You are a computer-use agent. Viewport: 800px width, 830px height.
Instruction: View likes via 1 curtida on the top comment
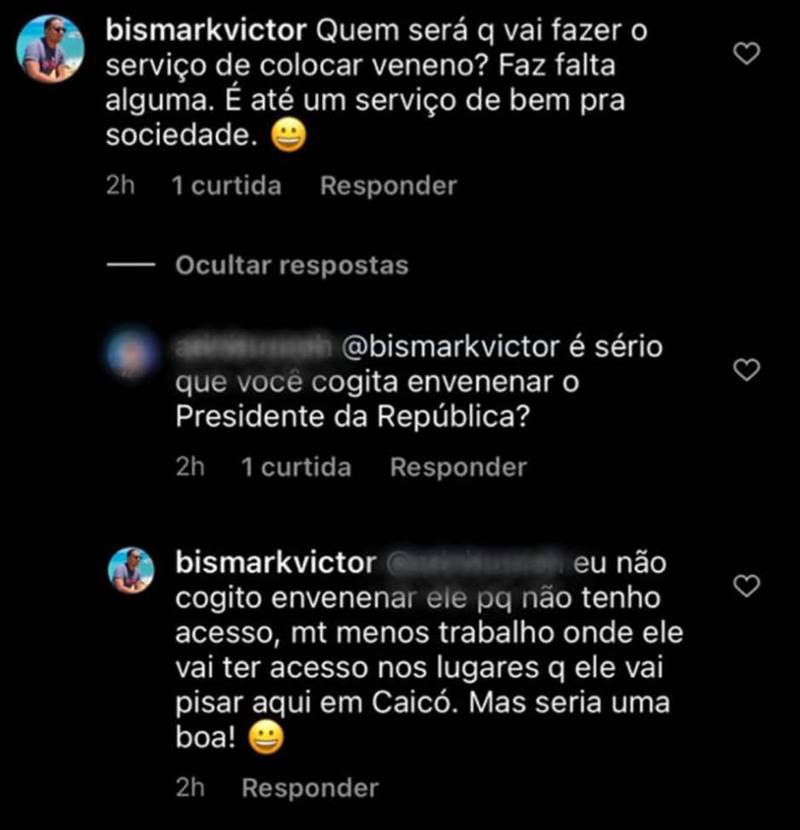pos(227,186)
